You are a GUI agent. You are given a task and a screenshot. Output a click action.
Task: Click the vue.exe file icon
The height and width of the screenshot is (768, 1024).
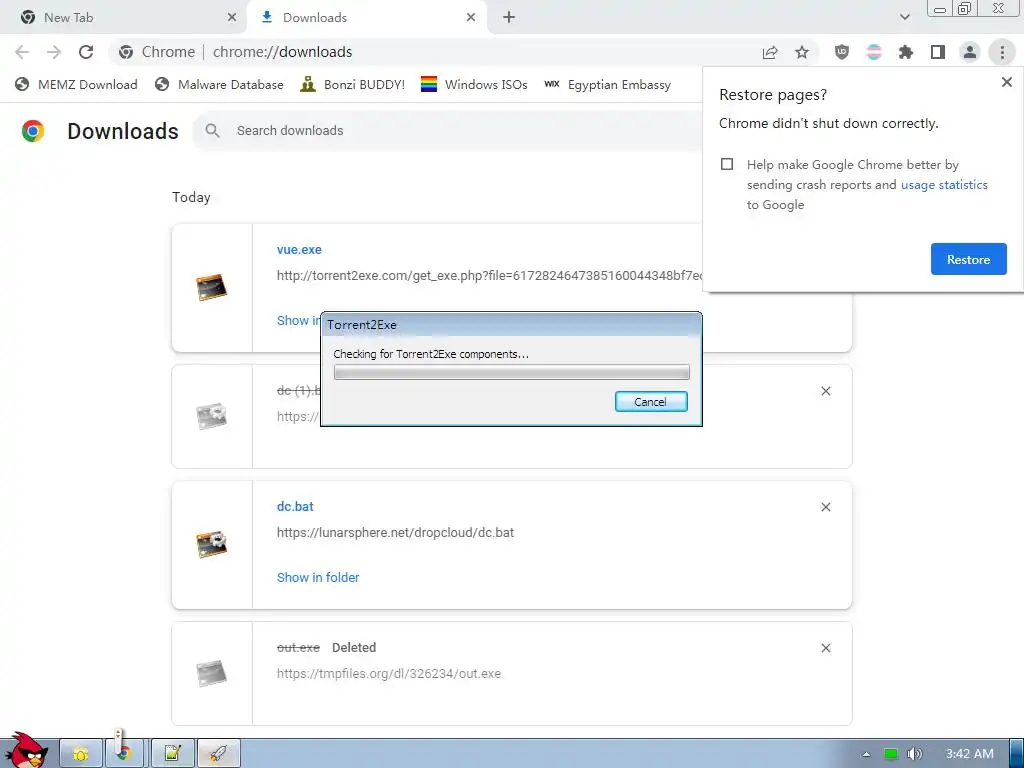212,287
